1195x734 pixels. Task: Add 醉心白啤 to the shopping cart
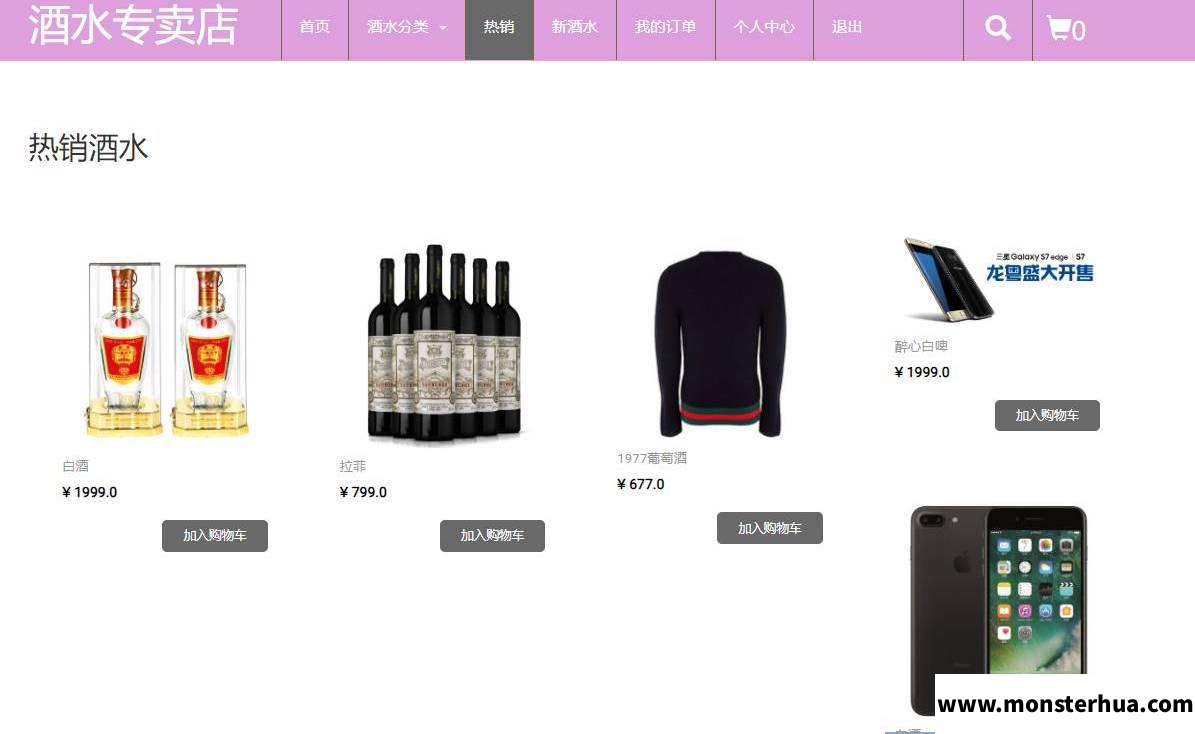(x=1047, y=415)
